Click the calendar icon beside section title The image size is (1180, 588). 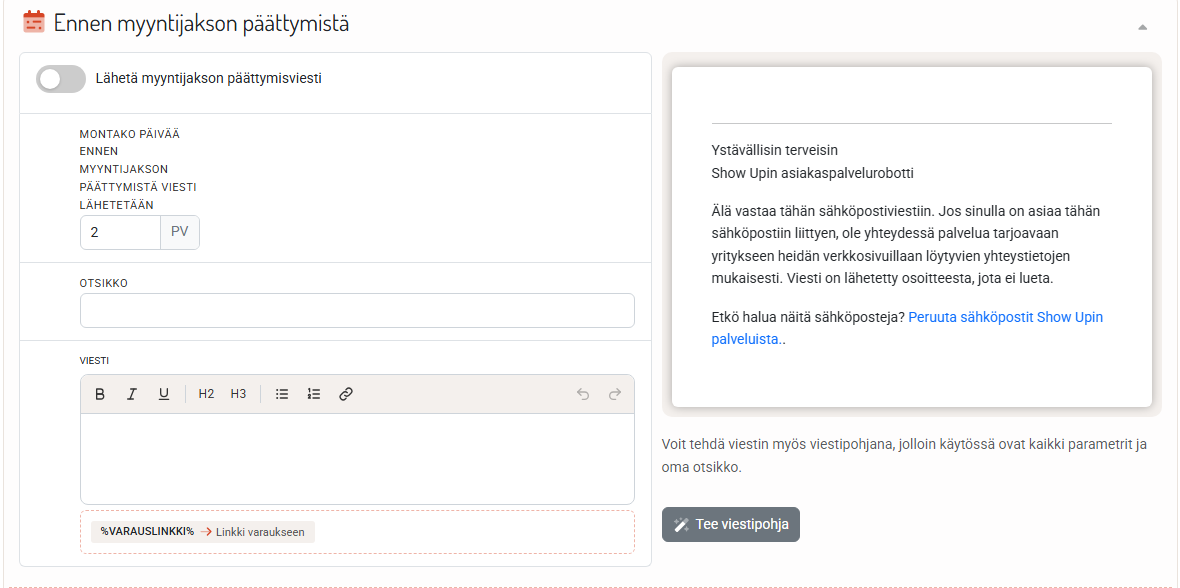pyautogui.click(x=34, y=22)
